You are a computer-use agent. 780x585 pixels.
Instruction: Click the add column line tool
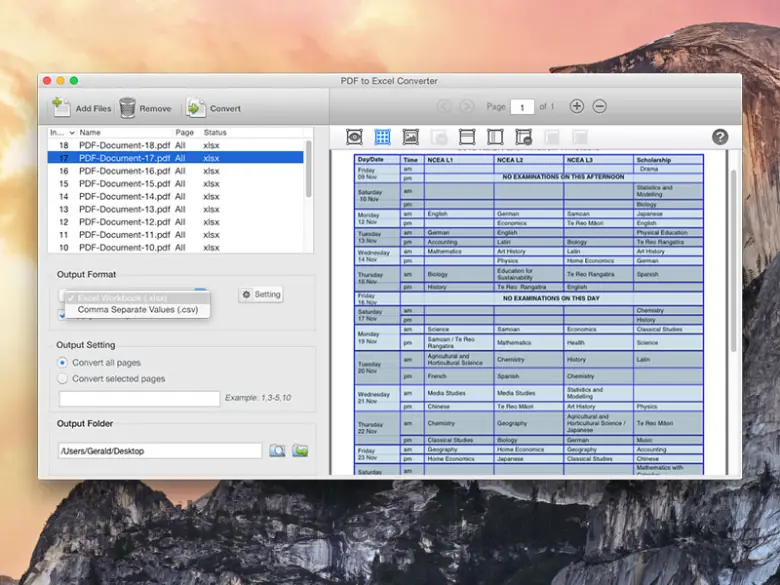click(x=495, y=137)
